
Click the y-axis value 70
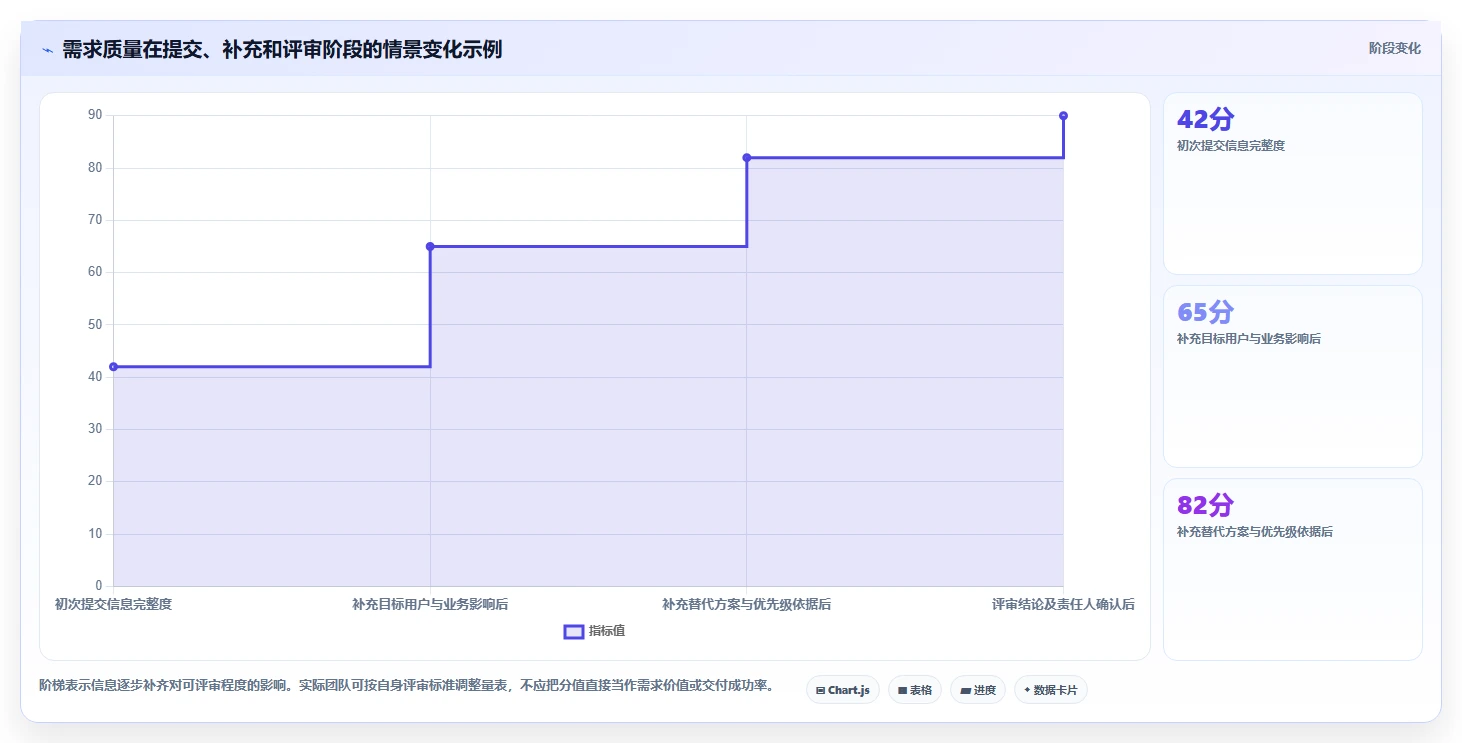(95, 220)
